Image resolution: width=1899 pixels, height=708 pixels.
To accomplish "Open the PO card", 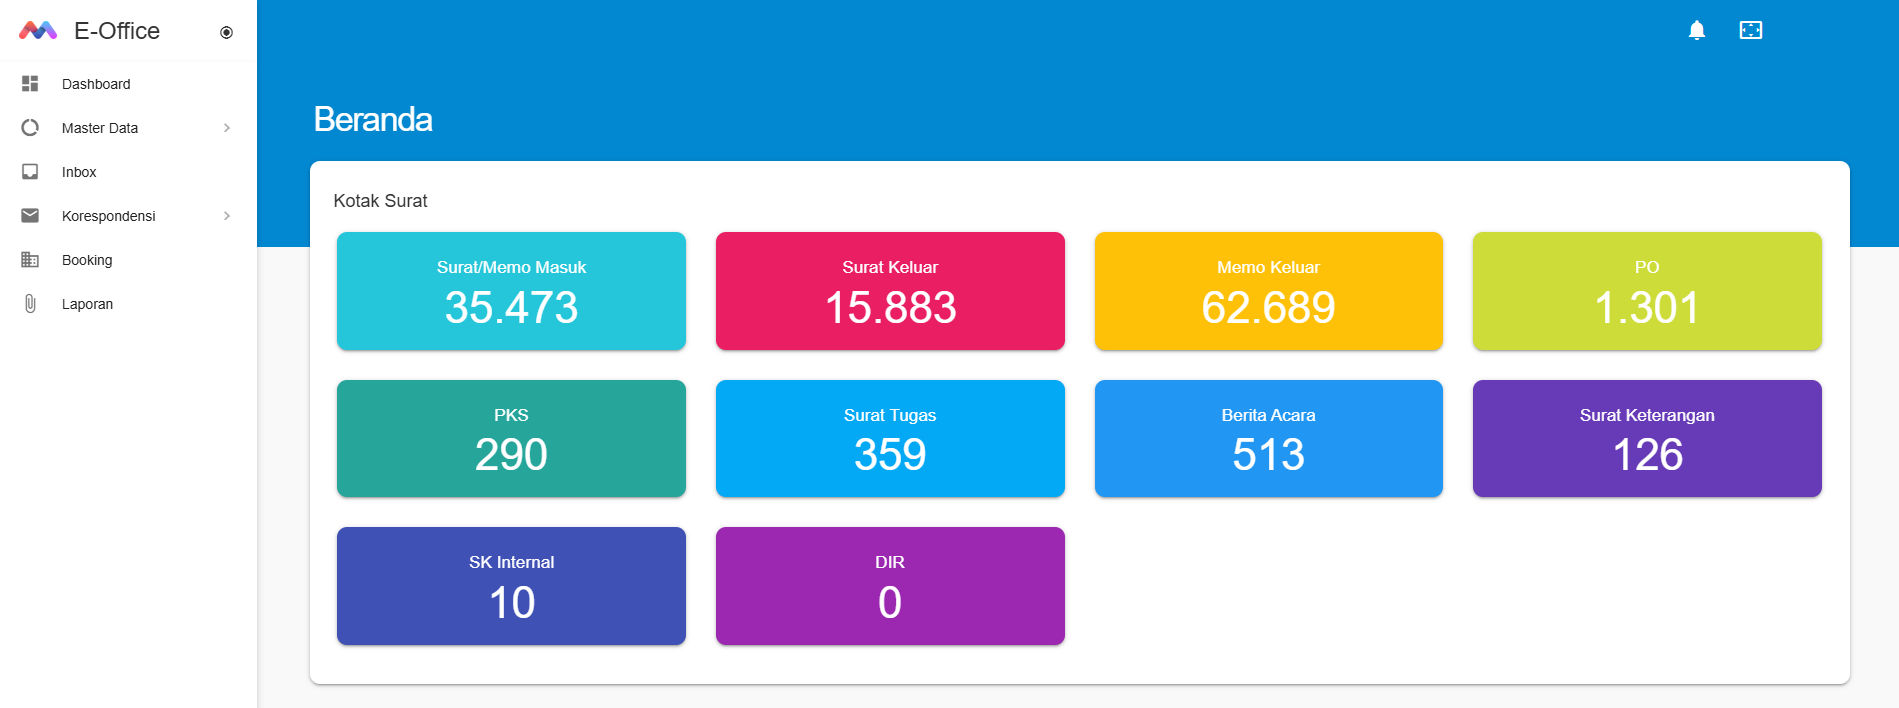I will [1647, 291].
